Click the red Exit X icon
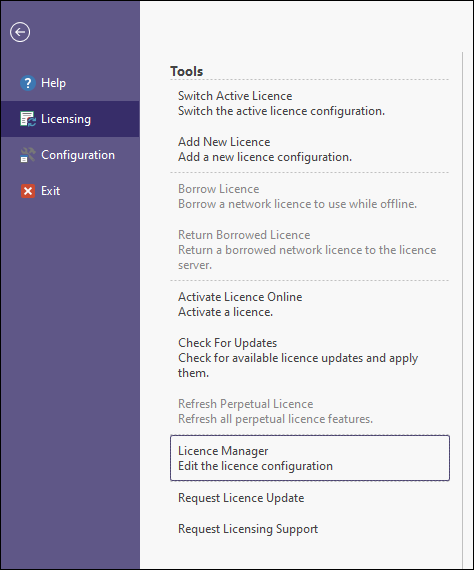 tap(28, 191)
